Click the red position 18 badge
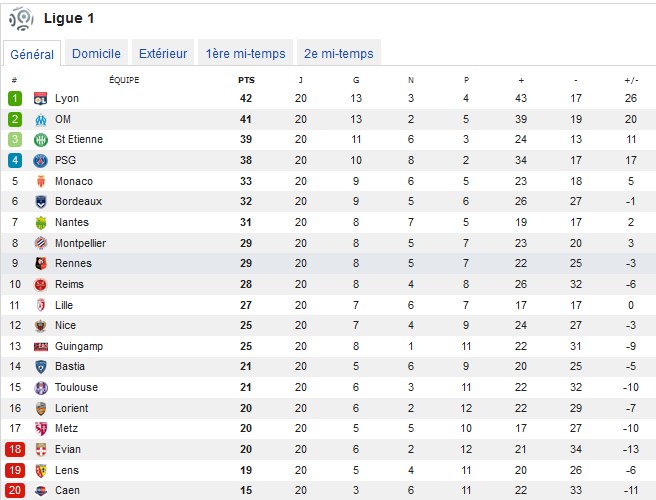 [15, 449]
